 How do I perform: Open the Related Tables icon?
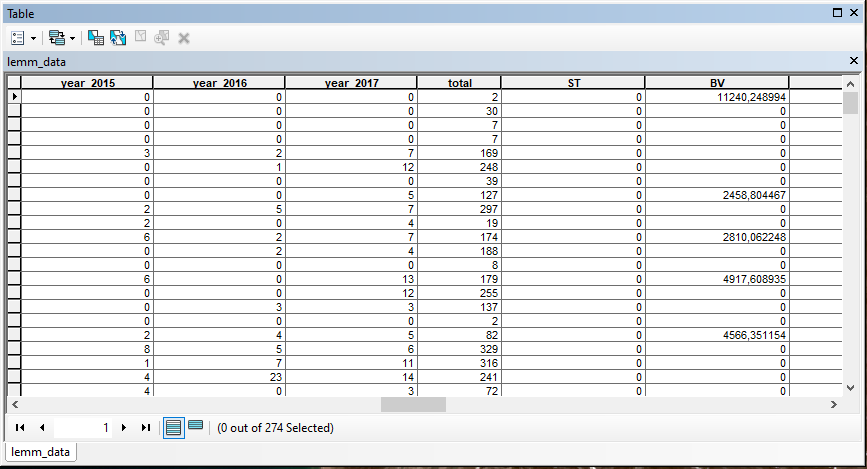coord(56,38)
